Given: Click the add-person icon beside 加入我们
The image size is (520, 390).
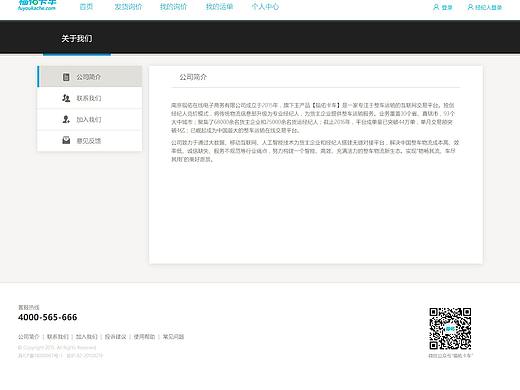Looking at the screenshot, I should [x=66, y=119].
